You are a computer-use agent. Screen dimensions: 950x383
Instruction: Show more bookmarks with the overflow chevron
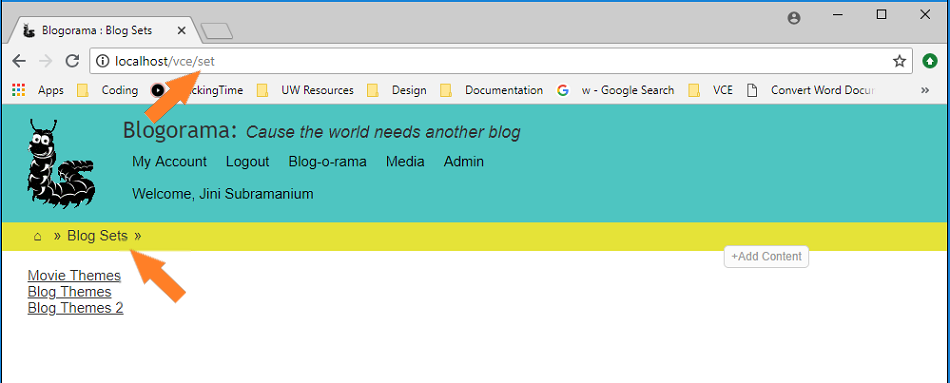click(x=925, y=90)
